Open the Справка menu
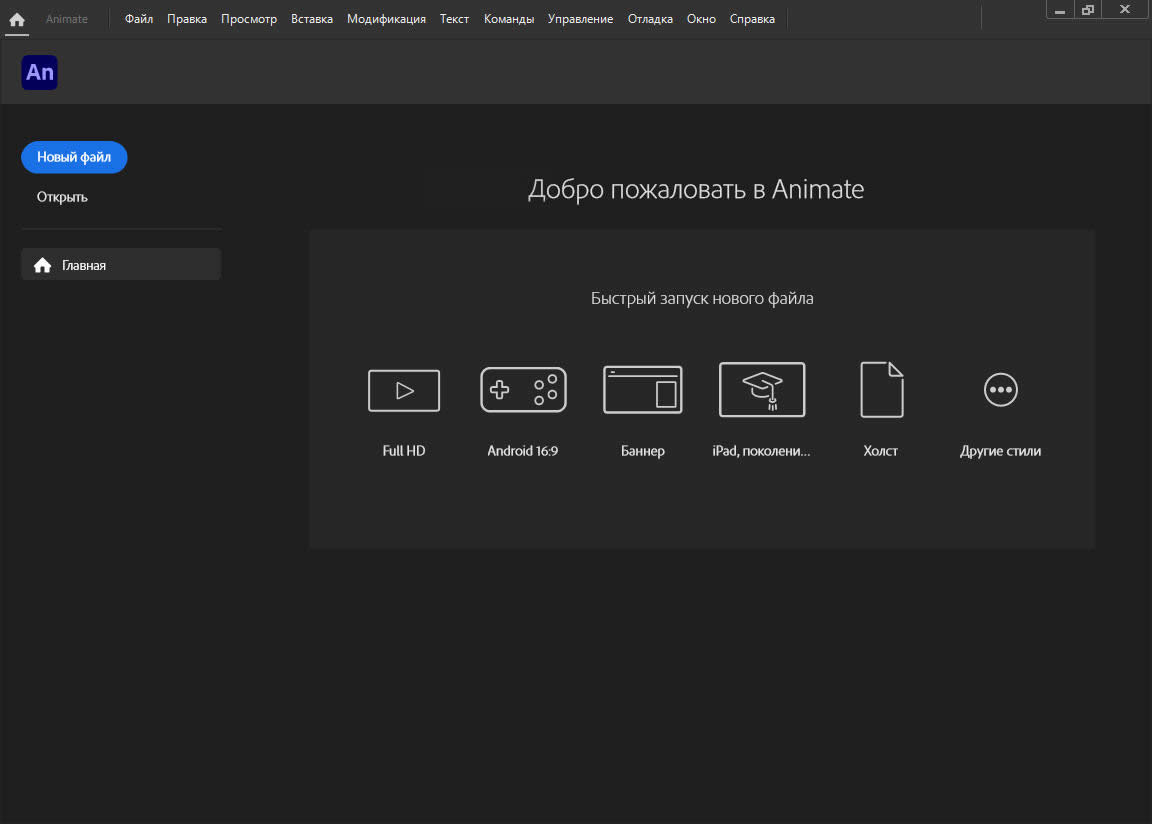The height and width of the screenshot is (824, 1152). click(x=751, y=19)
